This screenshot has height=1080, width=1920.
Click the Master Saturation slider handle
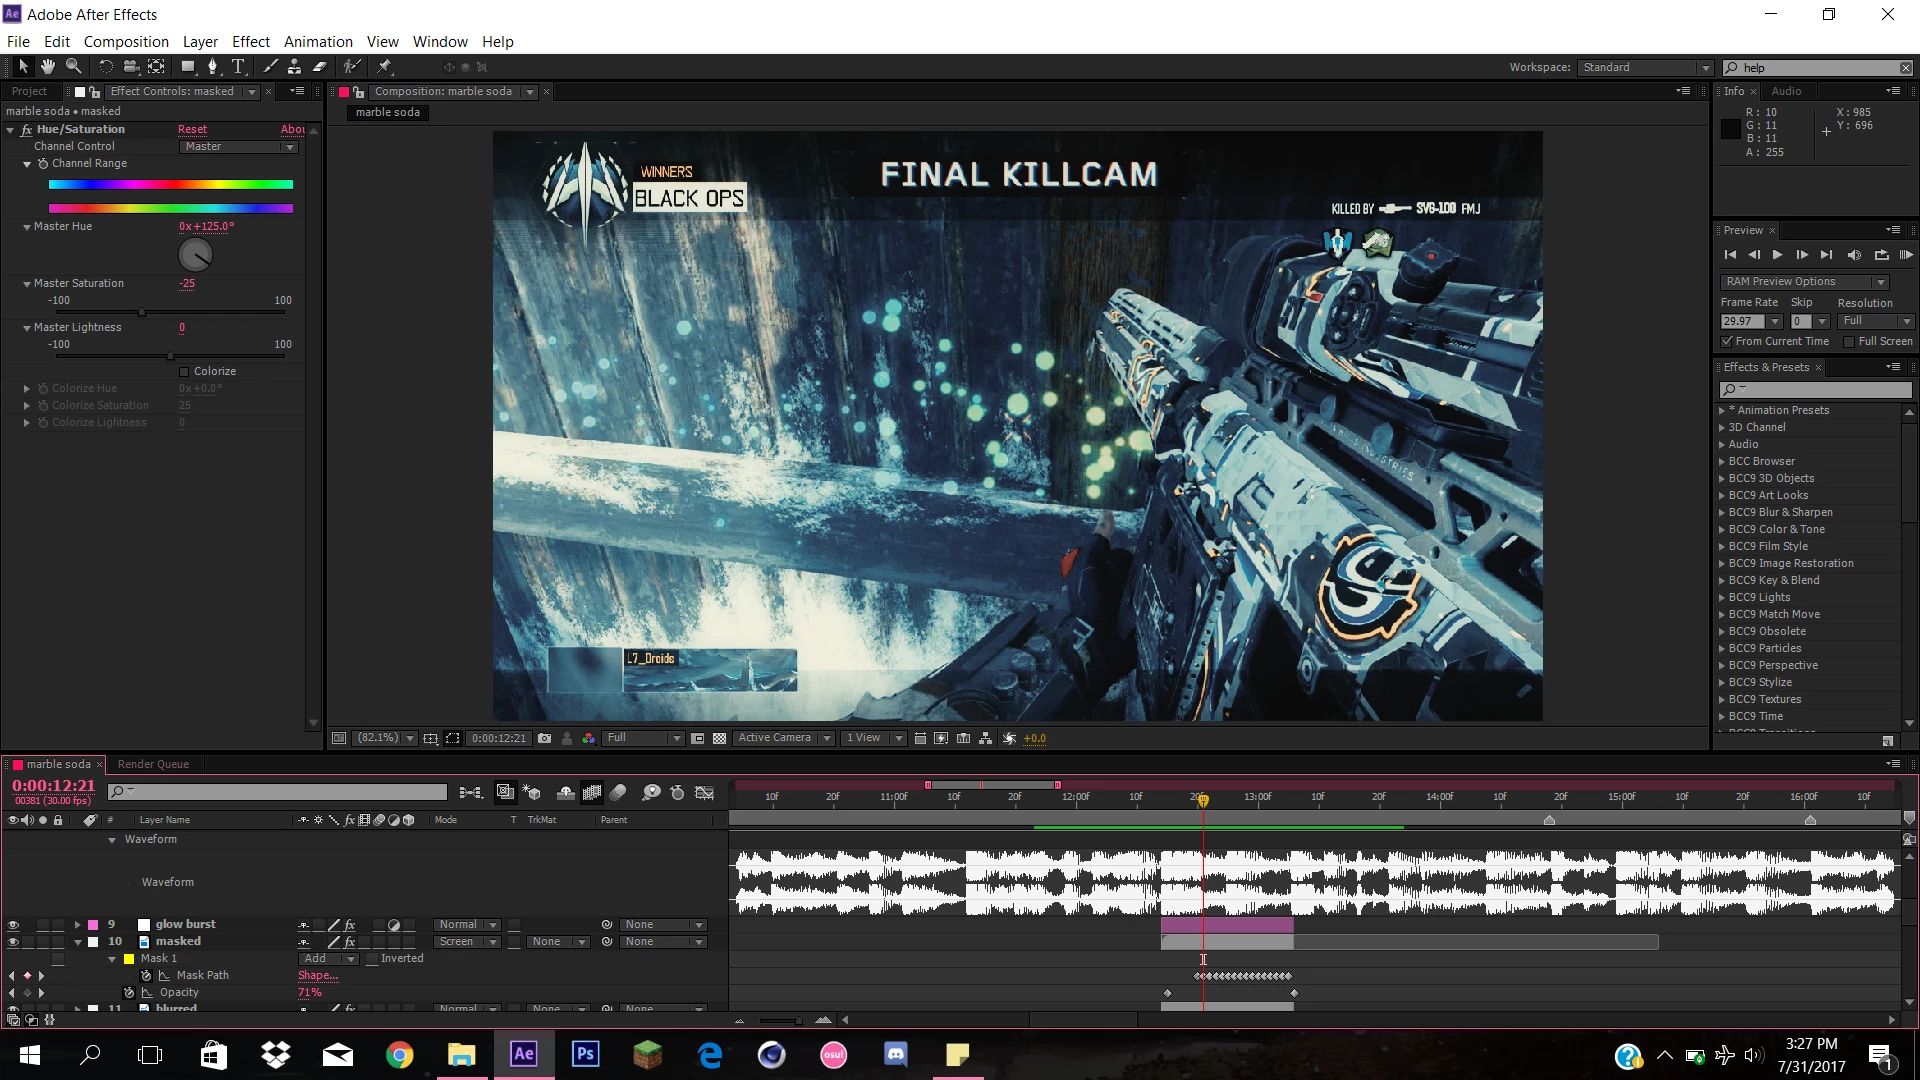pos(142,313)
